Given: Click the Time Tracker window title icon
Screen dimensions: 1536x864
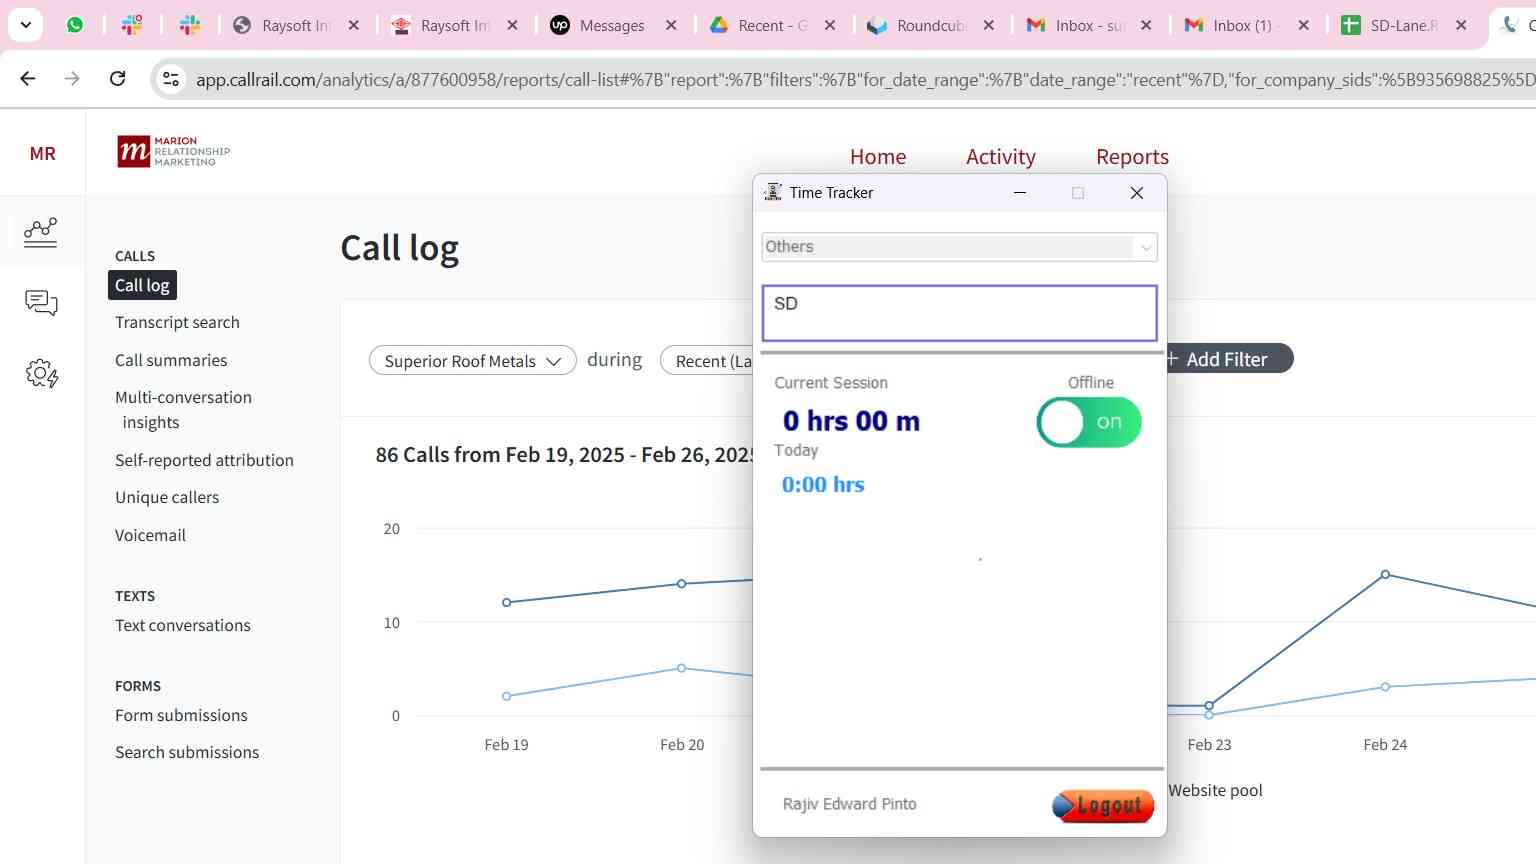Looking at the screenshot, I should click(773, 193).
